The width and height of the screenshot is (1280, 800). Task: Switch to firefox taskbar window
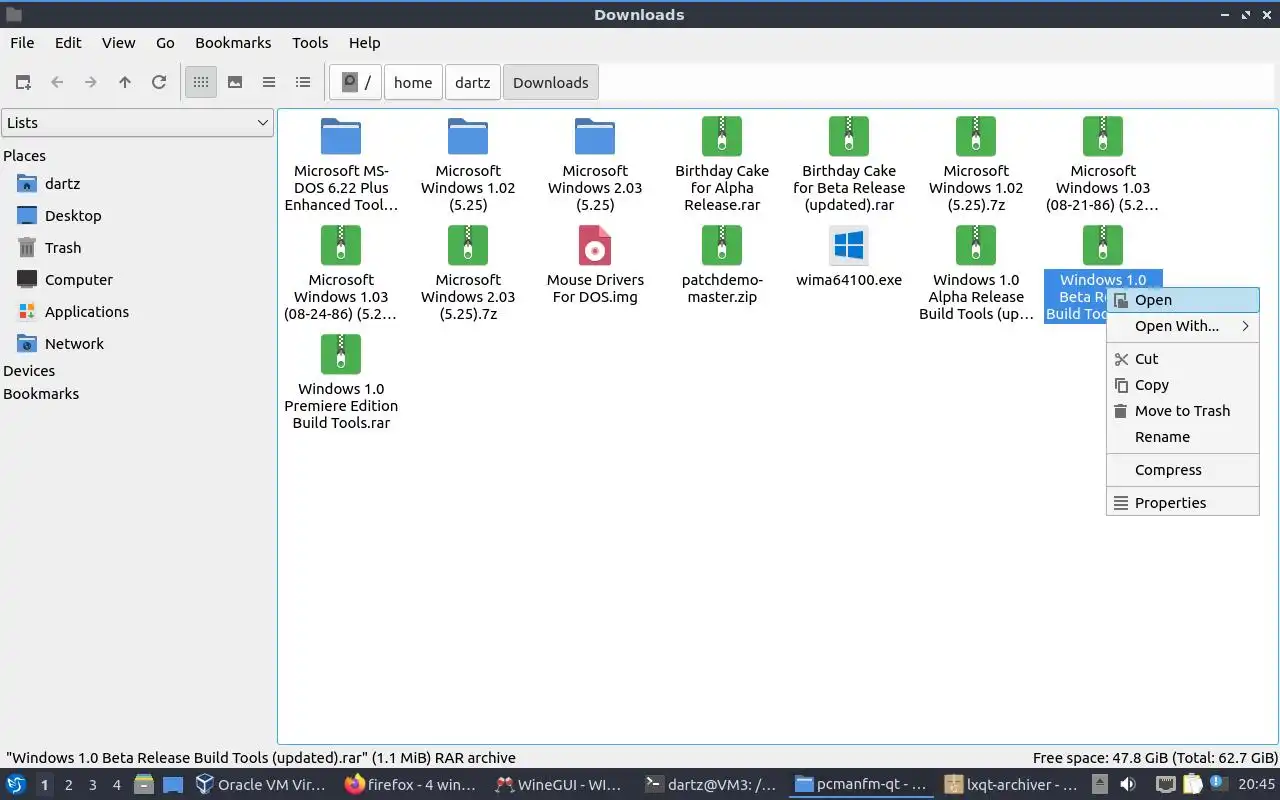pos(413,785)
